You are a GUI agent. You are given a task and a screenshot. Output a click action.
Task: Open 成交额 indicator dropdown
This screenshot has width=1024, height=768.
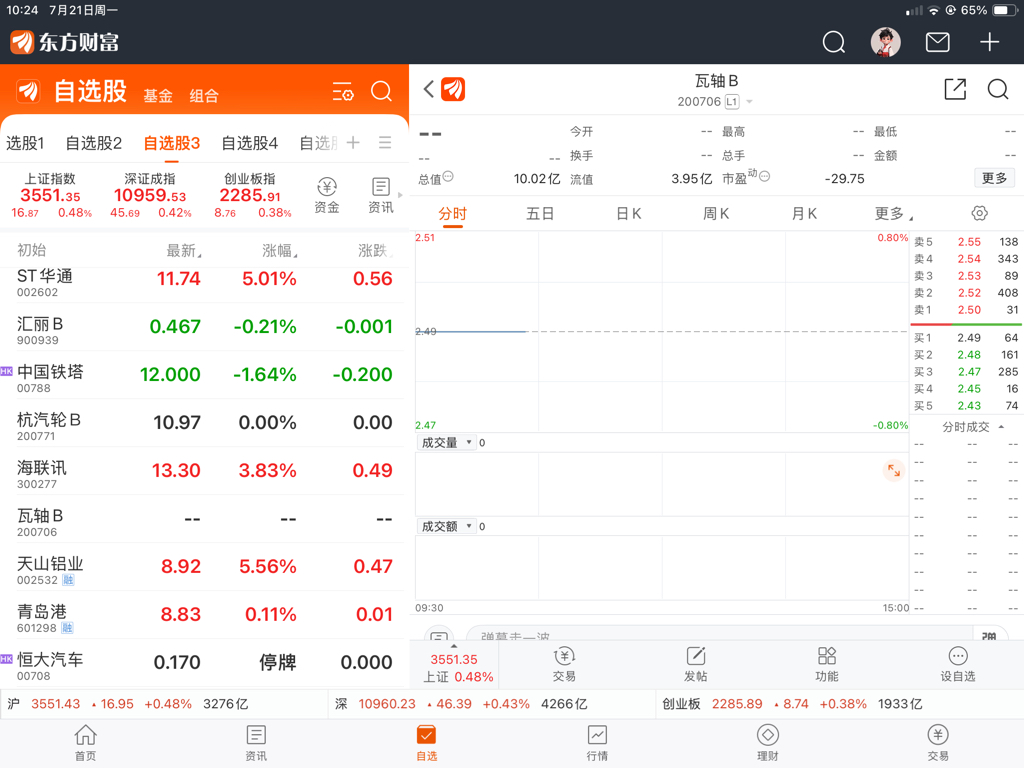pyautogui.click(x=447, y=526)
